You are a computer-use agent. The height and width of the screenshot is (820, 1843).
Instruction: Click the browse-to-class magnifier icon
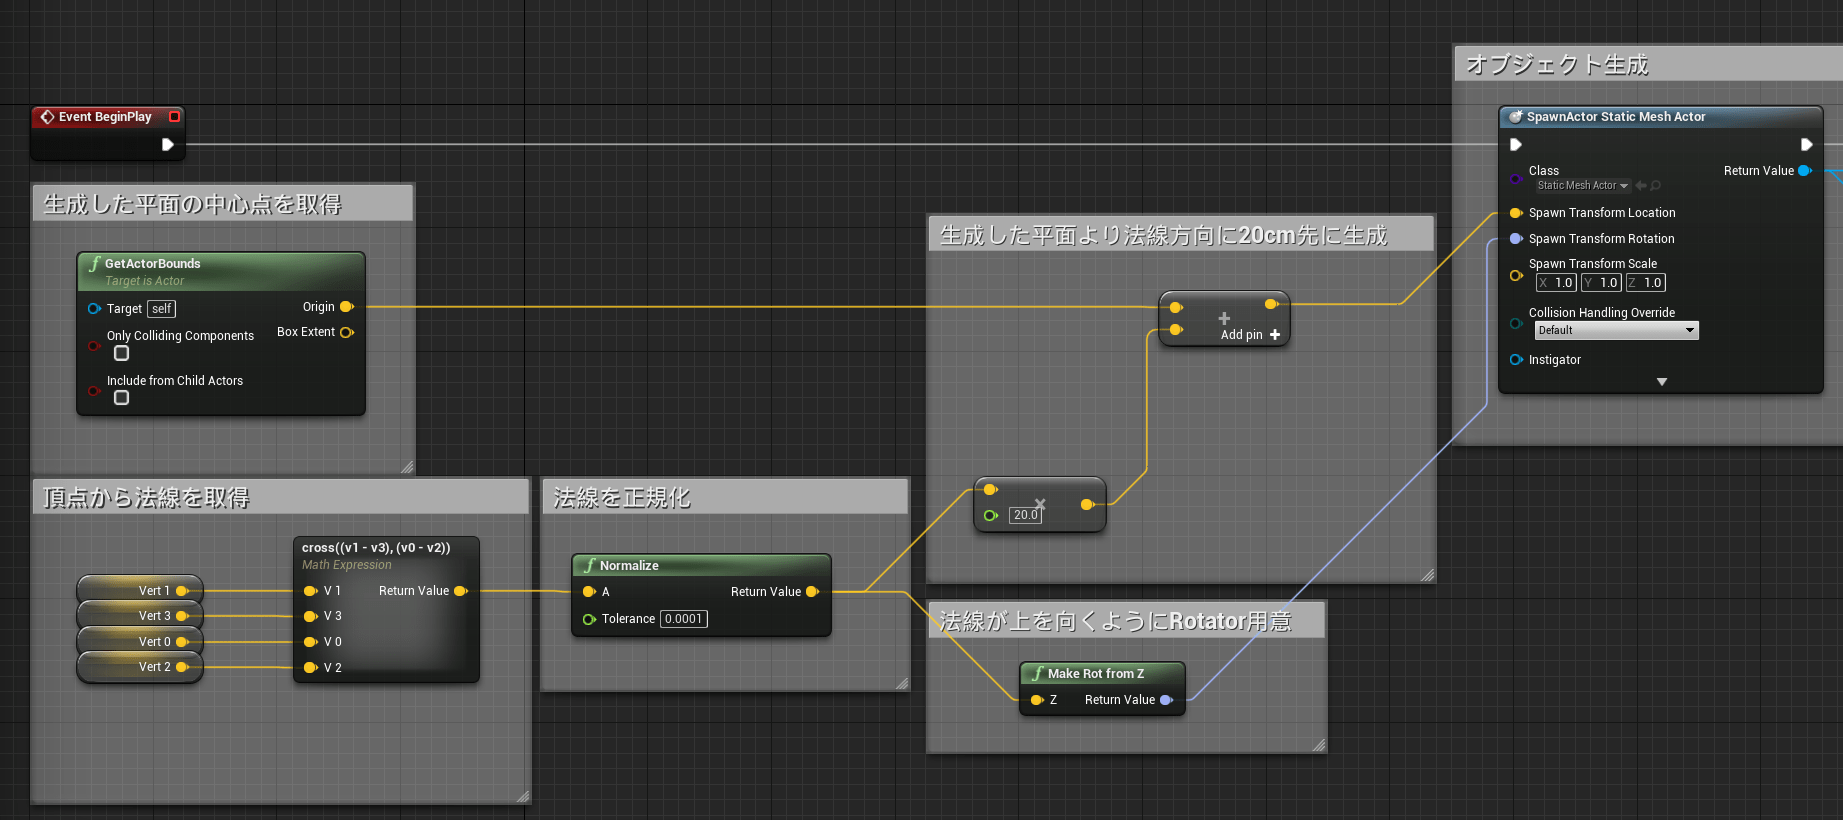pos(1656,186)
